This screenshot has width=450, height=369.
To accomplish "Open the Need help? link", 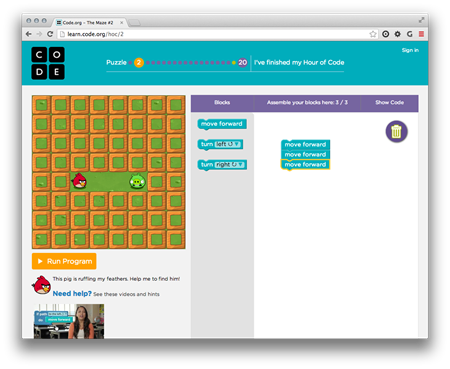I will 72,293.
